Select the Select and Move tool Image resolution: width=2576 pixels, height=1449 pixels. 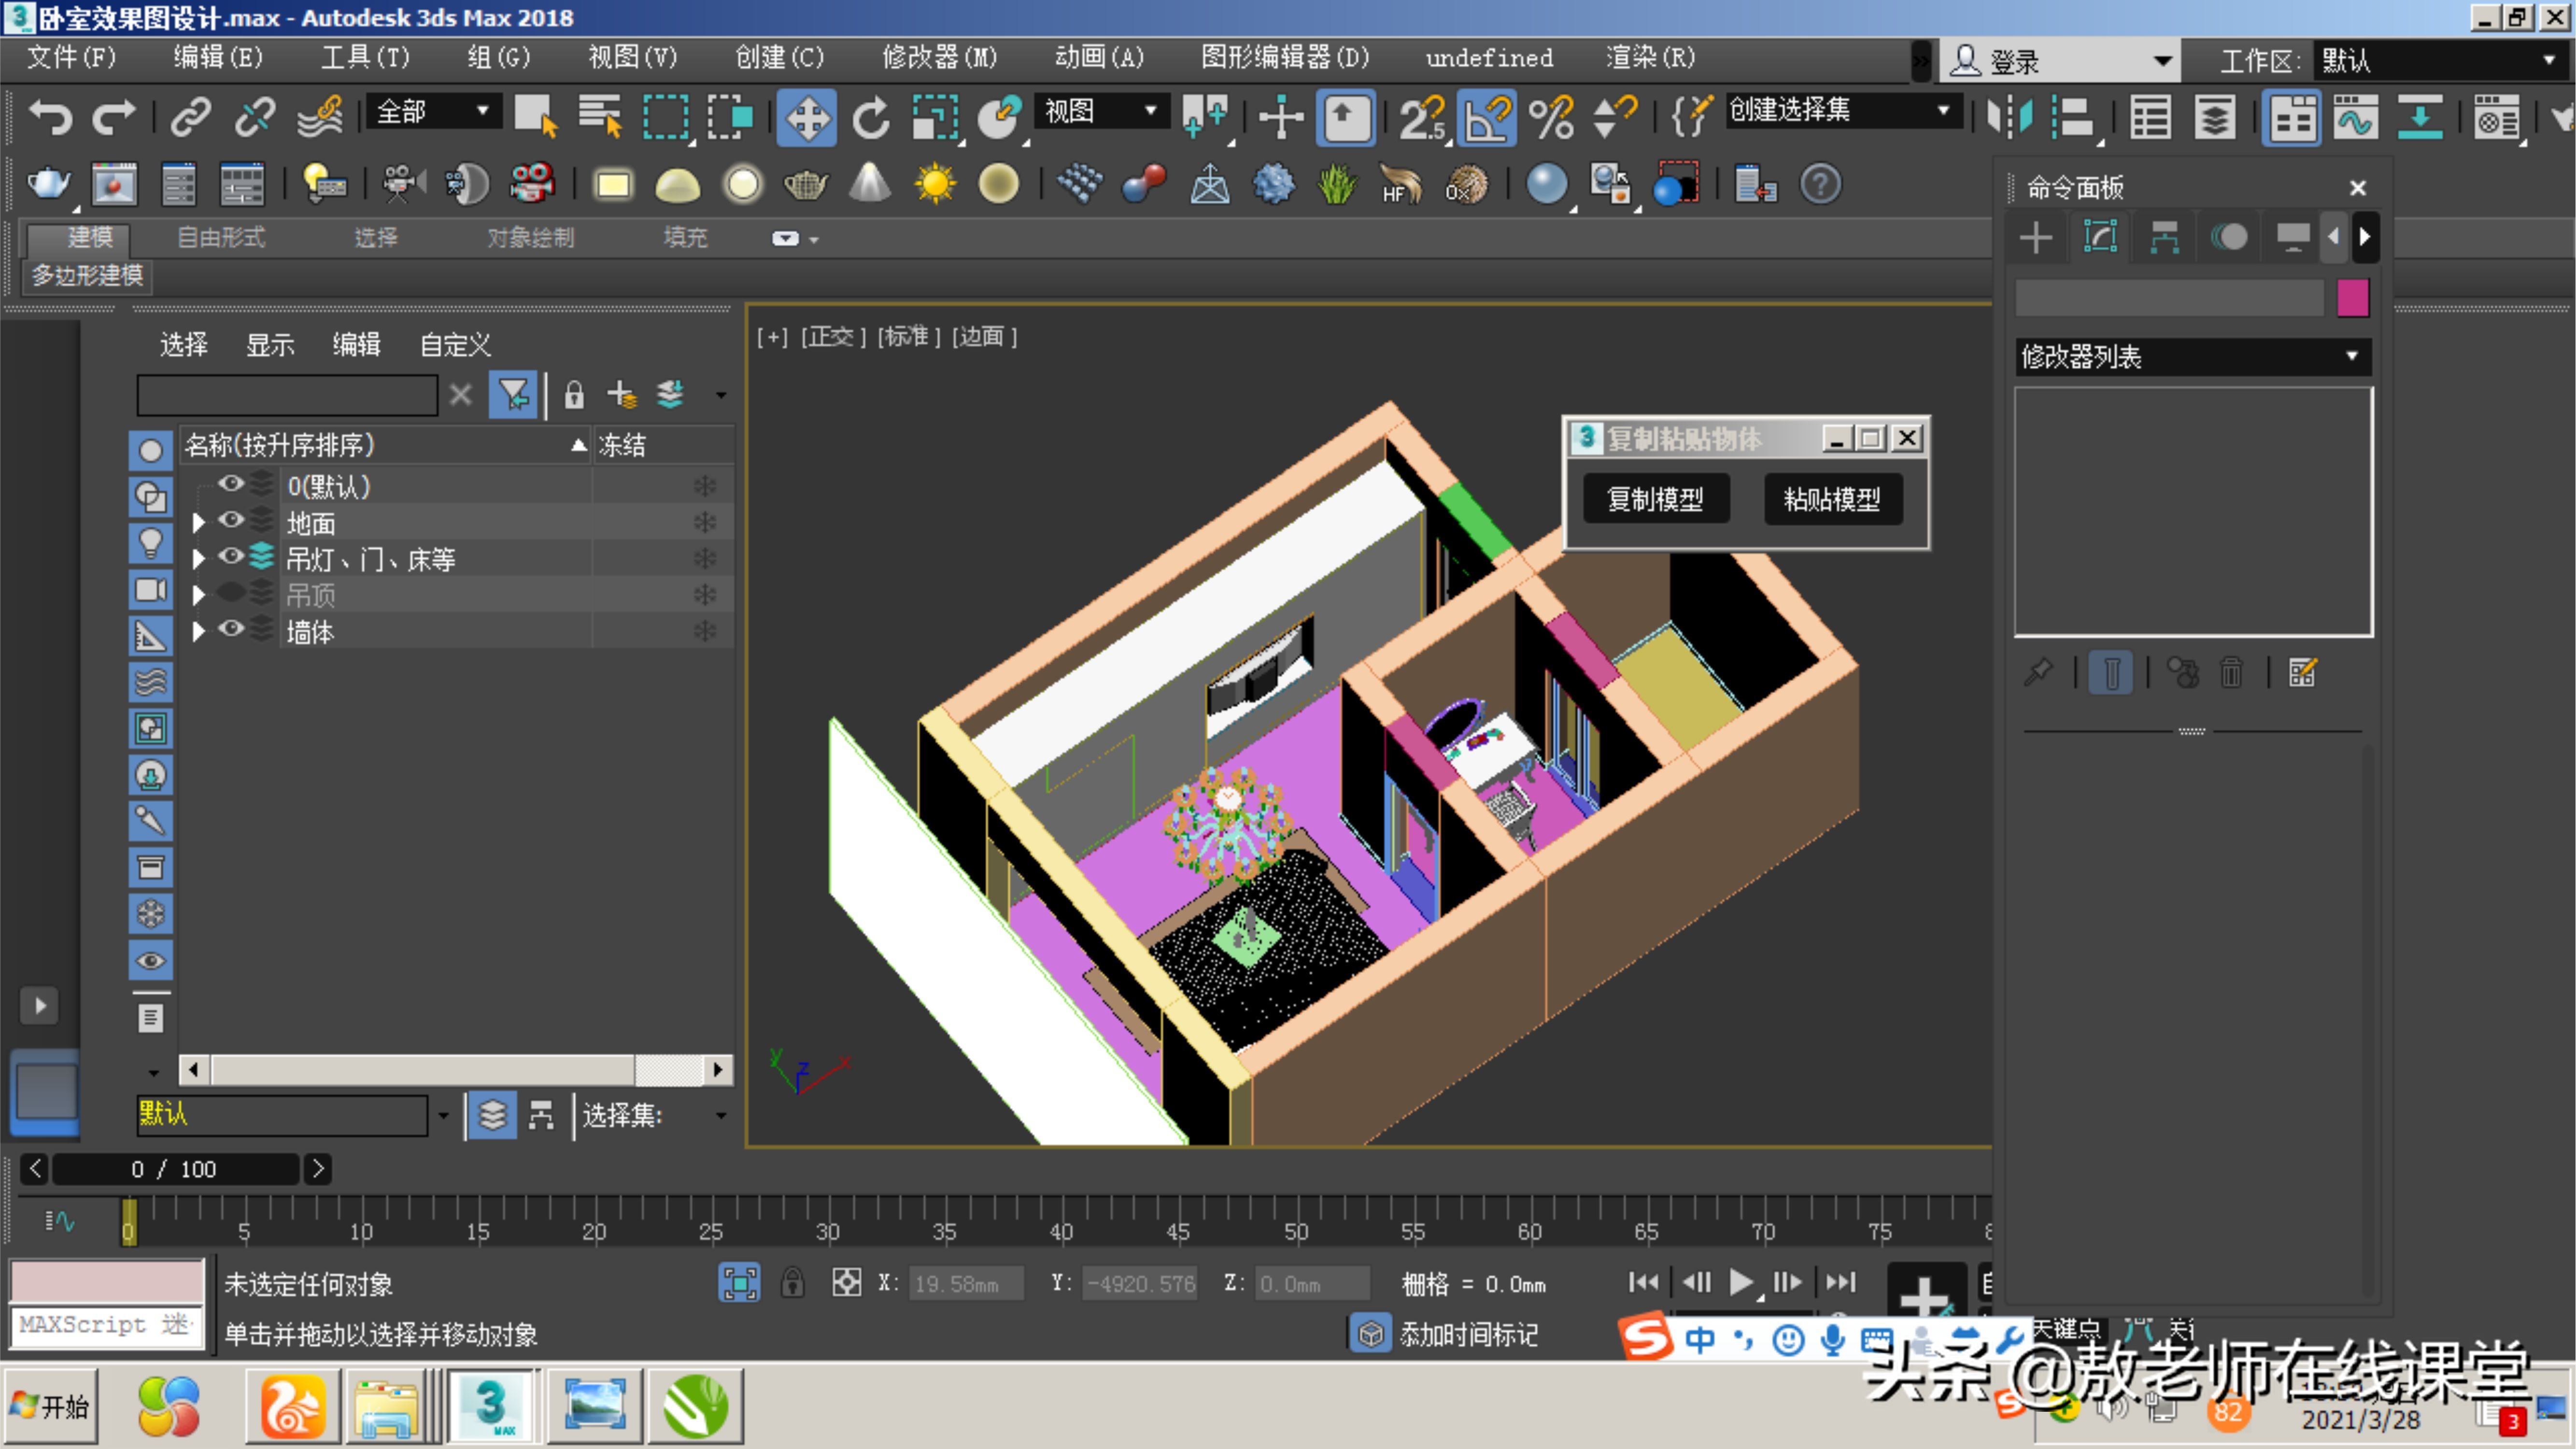tap(807, 117)
